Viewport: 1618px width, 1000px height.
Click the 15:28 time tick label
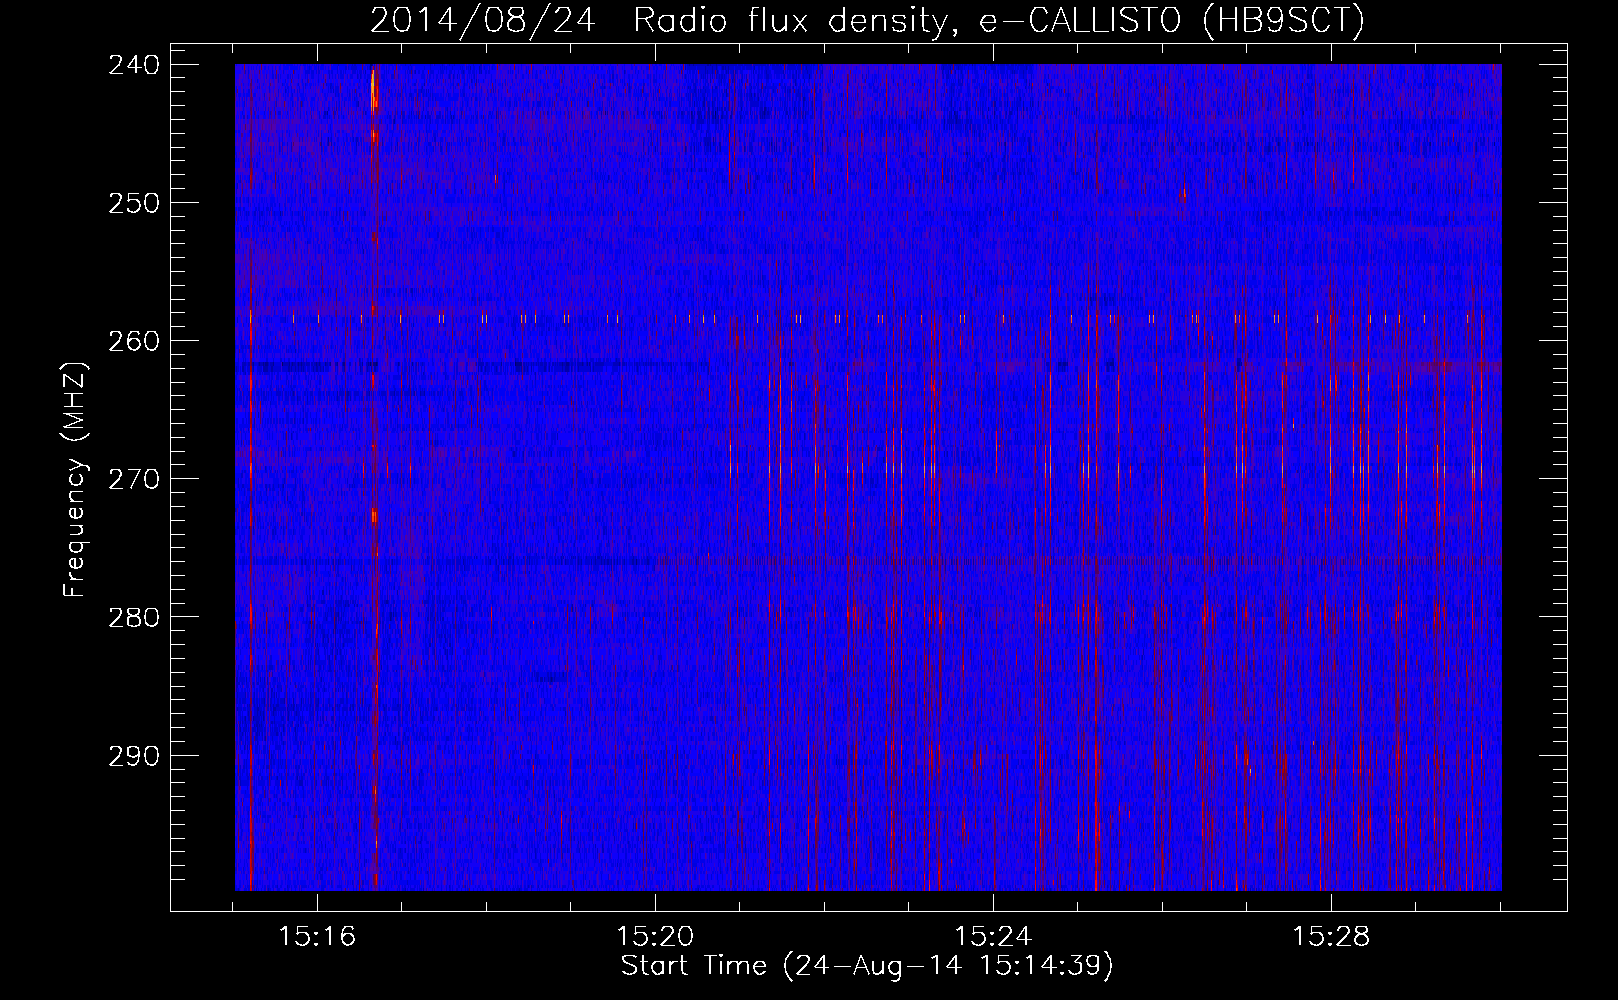coord(1331,937)
